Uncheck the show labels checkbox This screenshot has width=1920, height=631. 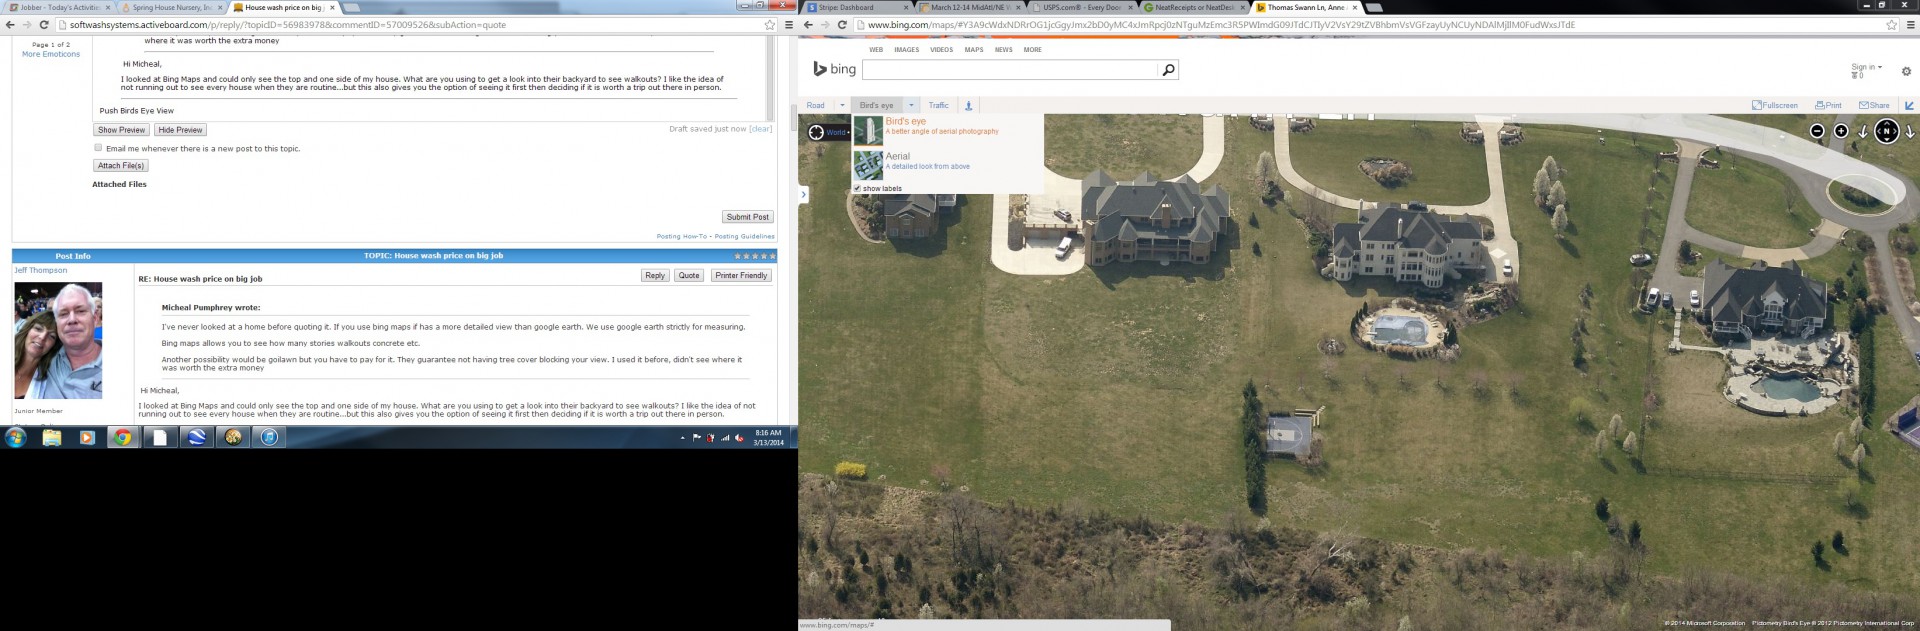857,188
